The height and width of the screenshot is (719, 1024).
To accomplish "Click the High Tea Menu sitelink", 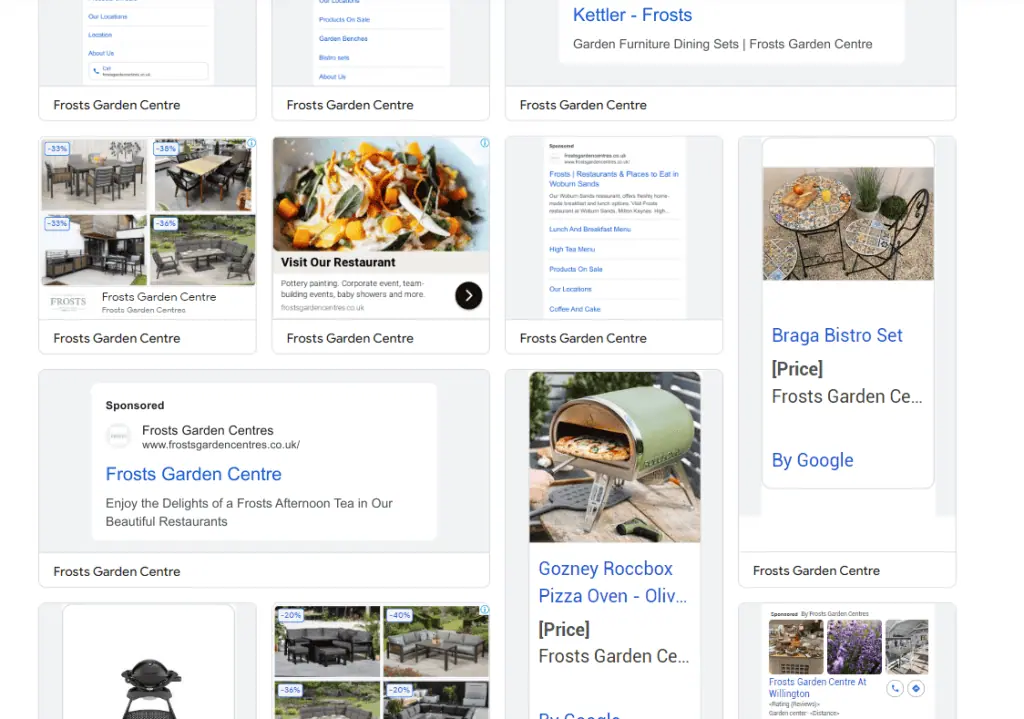I will [x=571, y=249].
